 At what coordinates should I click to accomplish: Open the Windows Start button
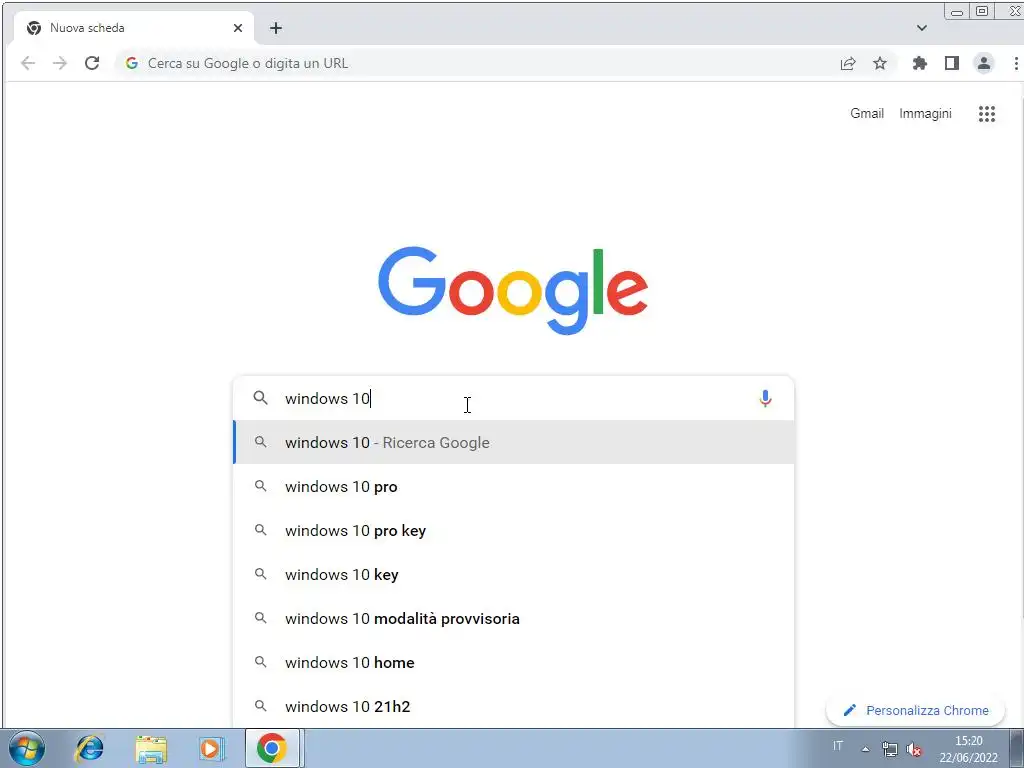(x=27, y=748)
